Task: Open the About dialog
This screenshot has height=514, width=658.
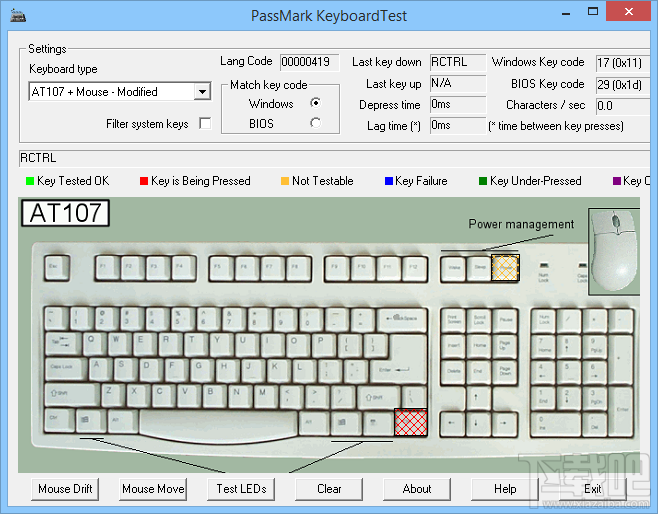Action: coord(417,489)
